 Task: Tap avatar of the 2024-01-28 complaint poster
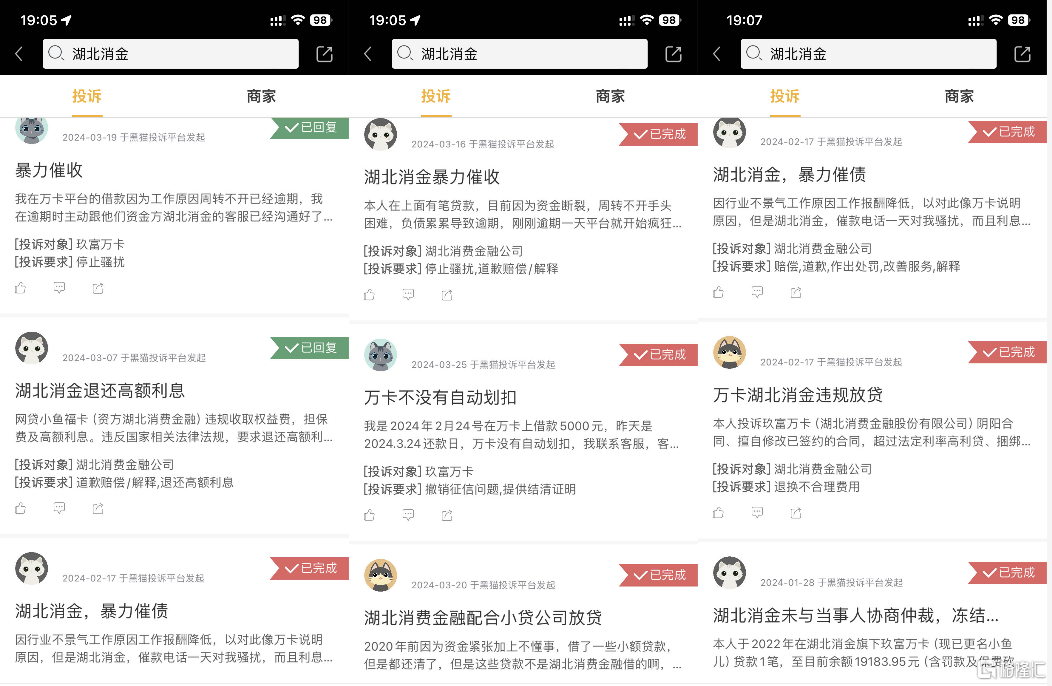[729, 573]
